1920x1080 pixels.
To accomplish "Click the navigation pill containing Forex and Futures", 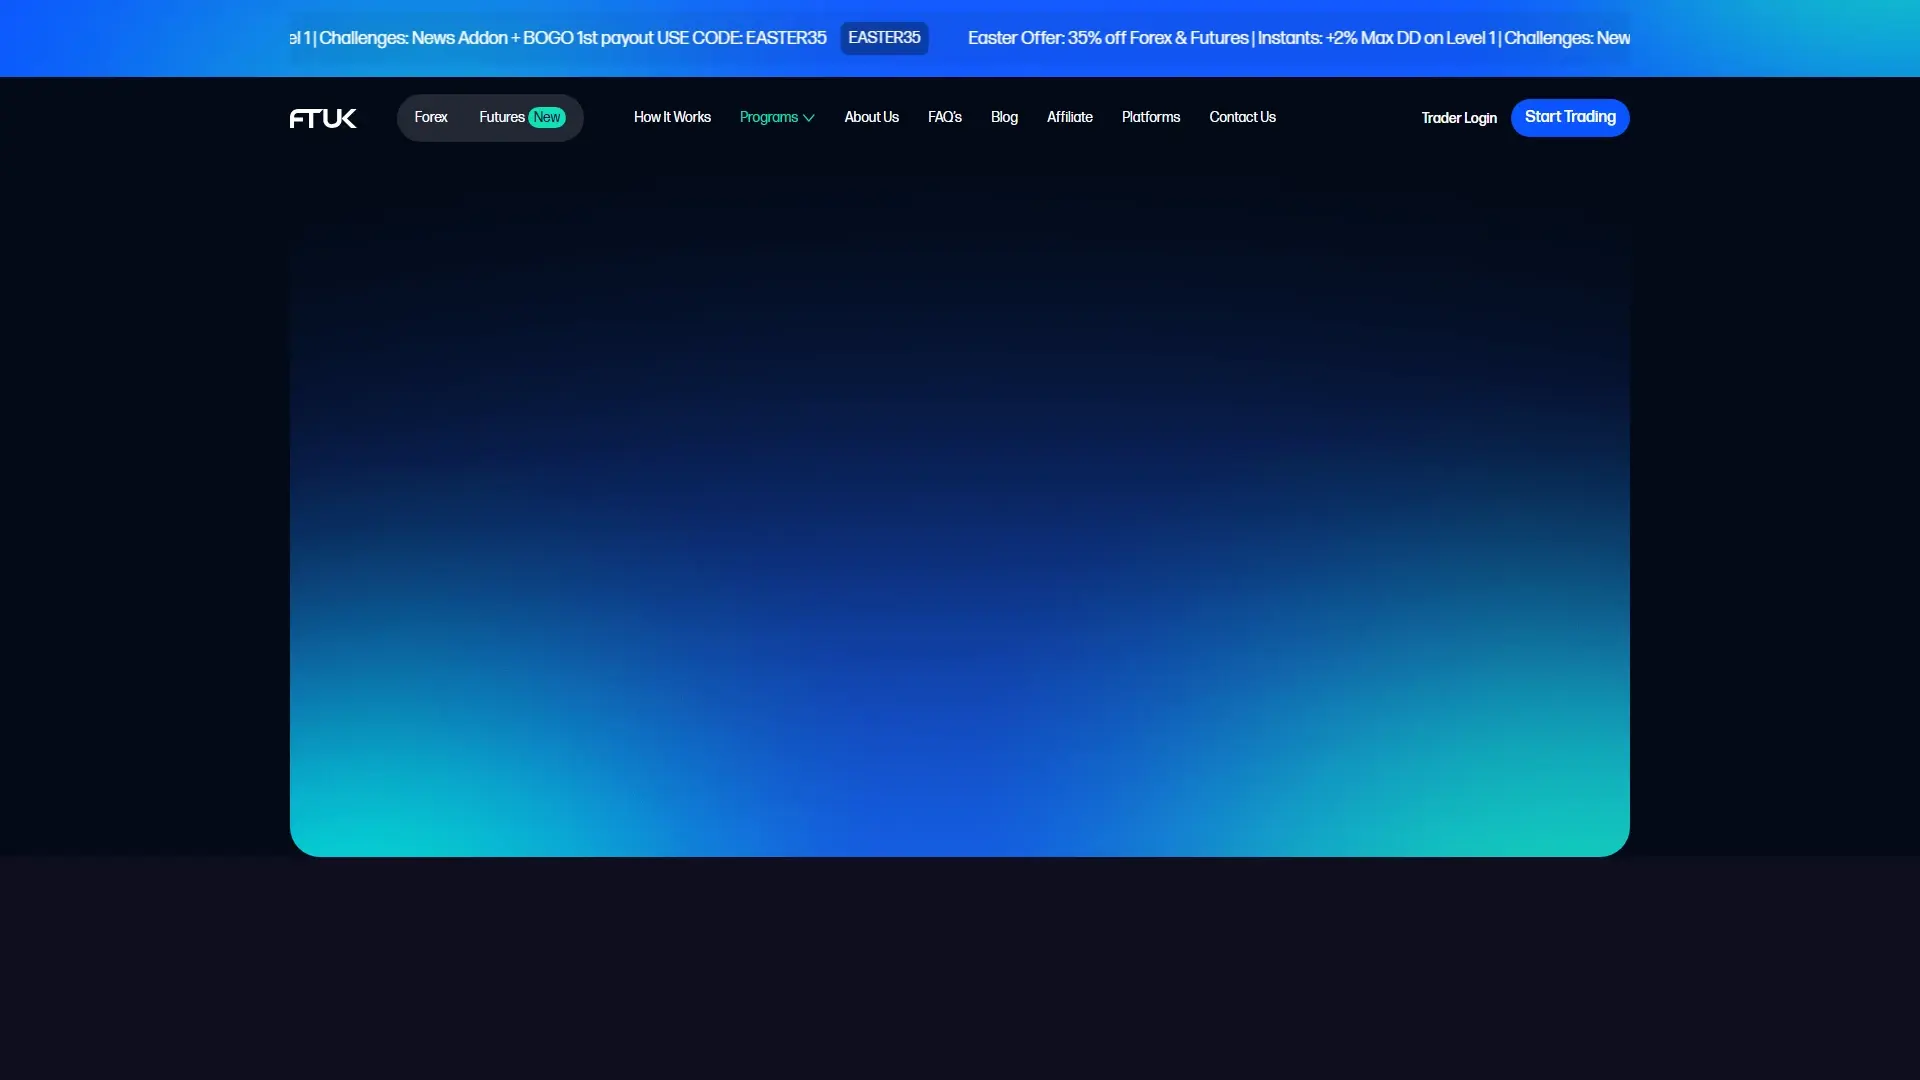I will coord(489,117).
